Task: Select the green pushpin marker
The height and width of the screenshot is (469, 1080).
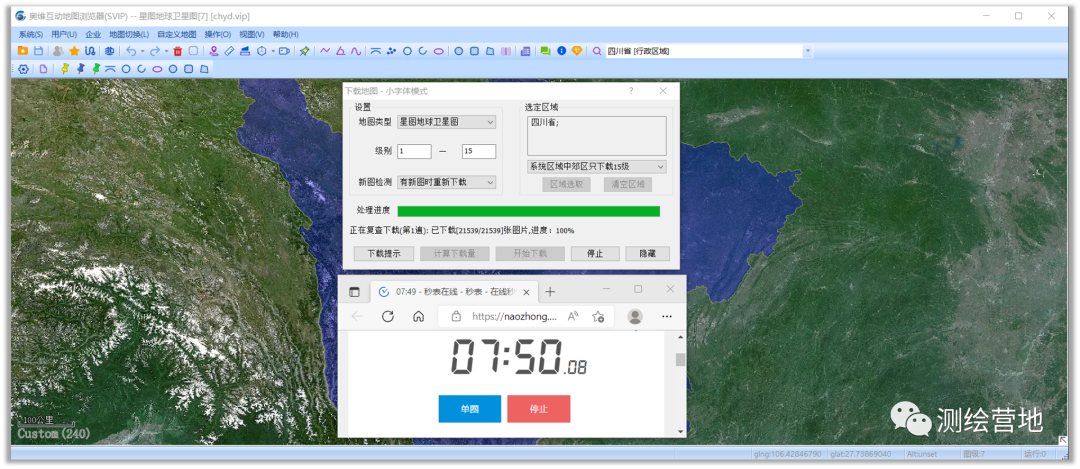Action: [x=96, y=68]
